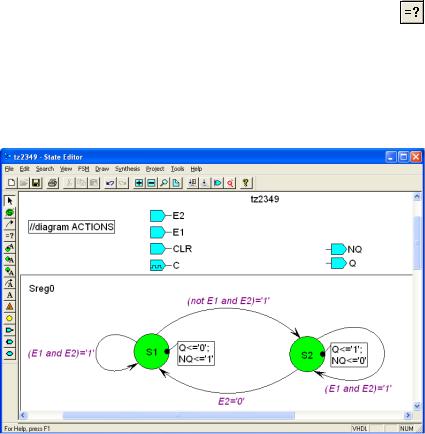Select the Condition (=?) tool in sidebar
This screenshot has height=434, width=425.
pyautogui.click(x=10, y=236)
